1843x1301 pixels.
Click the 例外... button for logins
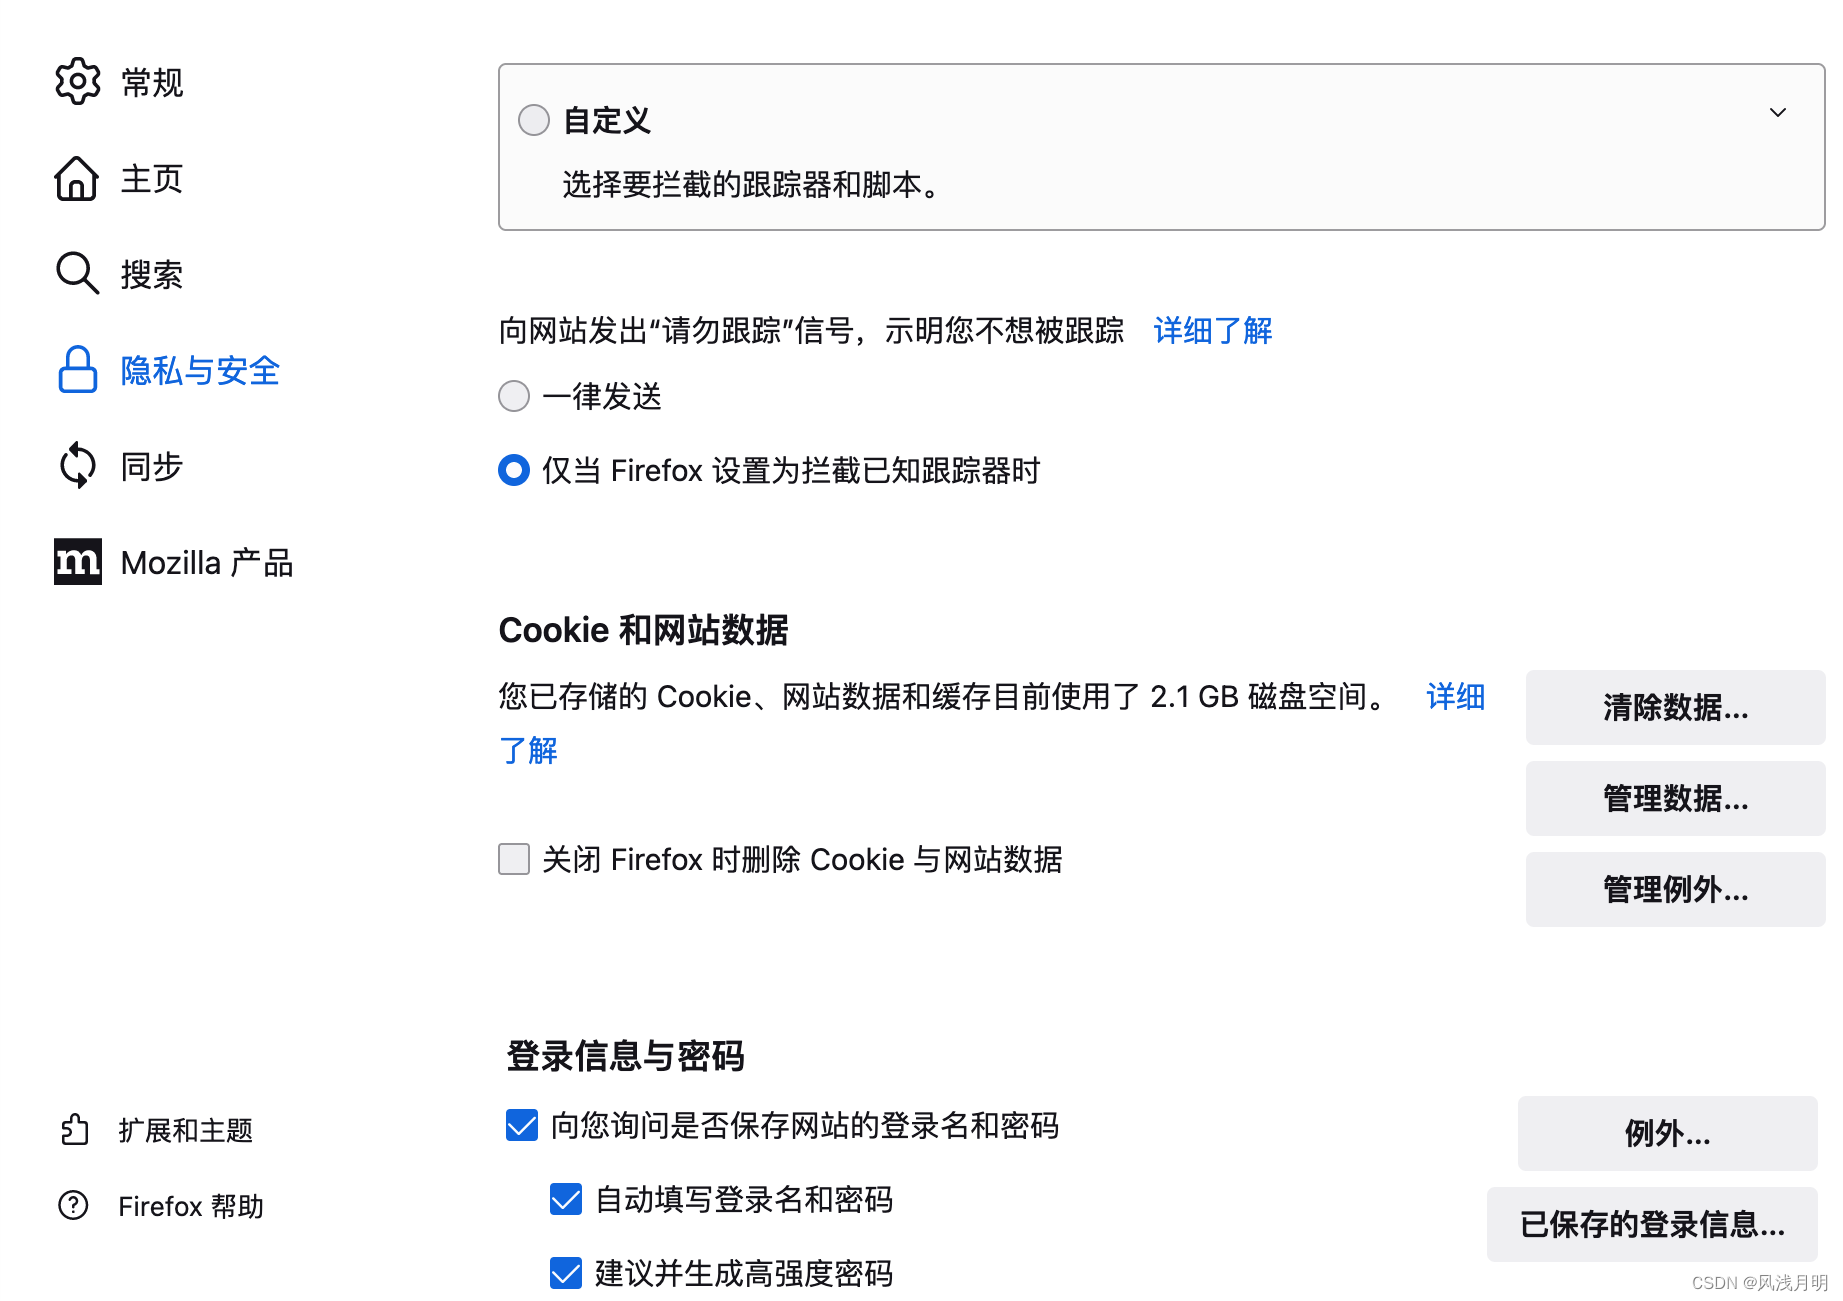[x=1667, y=1133]
